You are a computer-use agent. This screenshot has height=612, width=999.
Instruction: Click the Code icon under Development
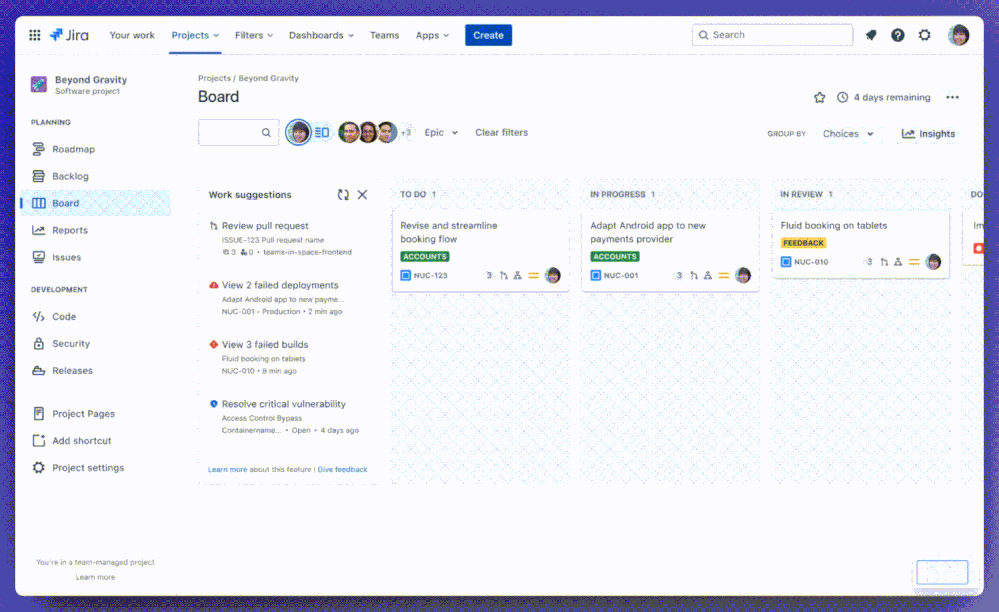click(40, 316)
